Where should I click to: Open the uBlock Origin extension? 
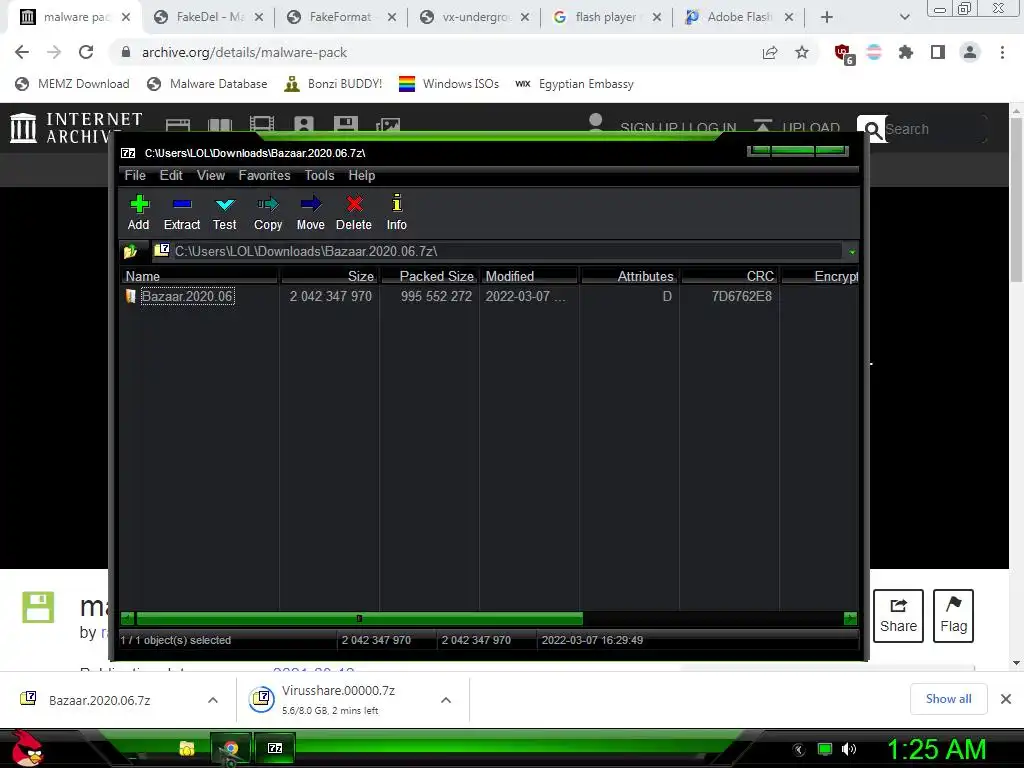(844, 53)
